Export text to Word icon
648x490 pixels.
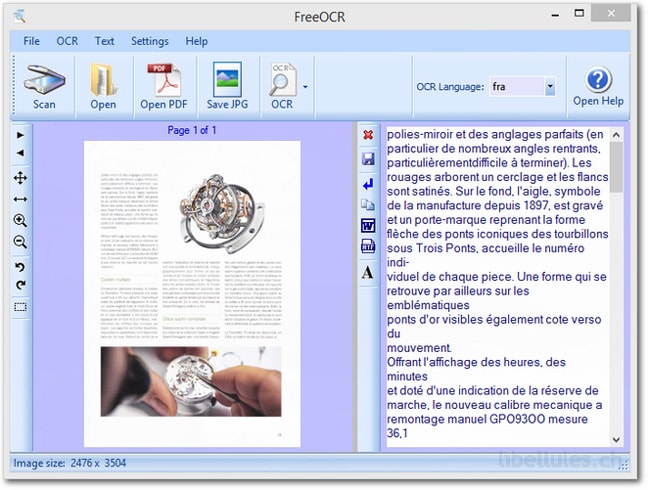coord(368,226)
